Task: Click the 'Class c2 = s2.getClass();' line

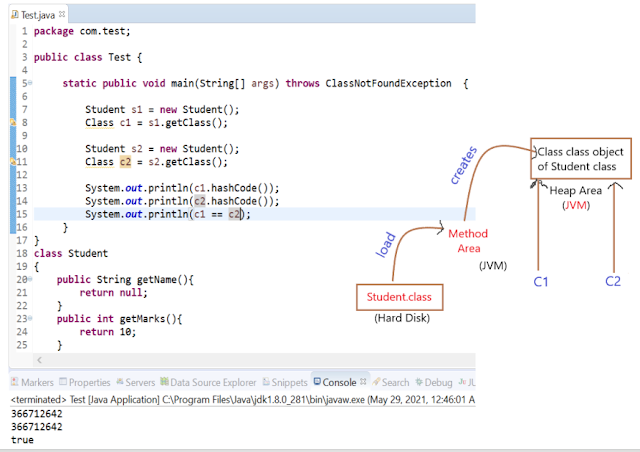Action: click(x=156, y=162)
